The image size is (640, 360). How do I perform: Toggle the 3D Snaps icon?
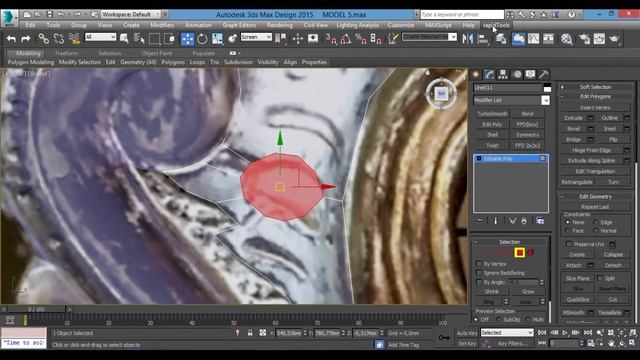331,39
